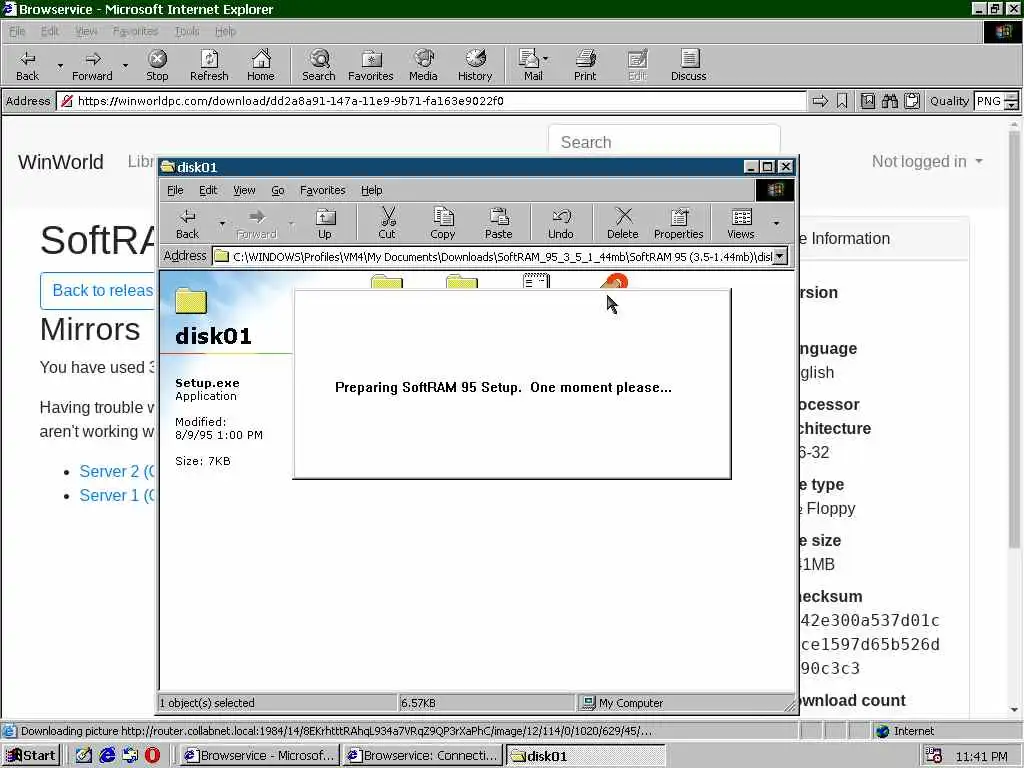1024x768 pixels.
Task: Click the Back to releases button on the WinWorld page
Action: pyautogui.click(x=98, y=291)
